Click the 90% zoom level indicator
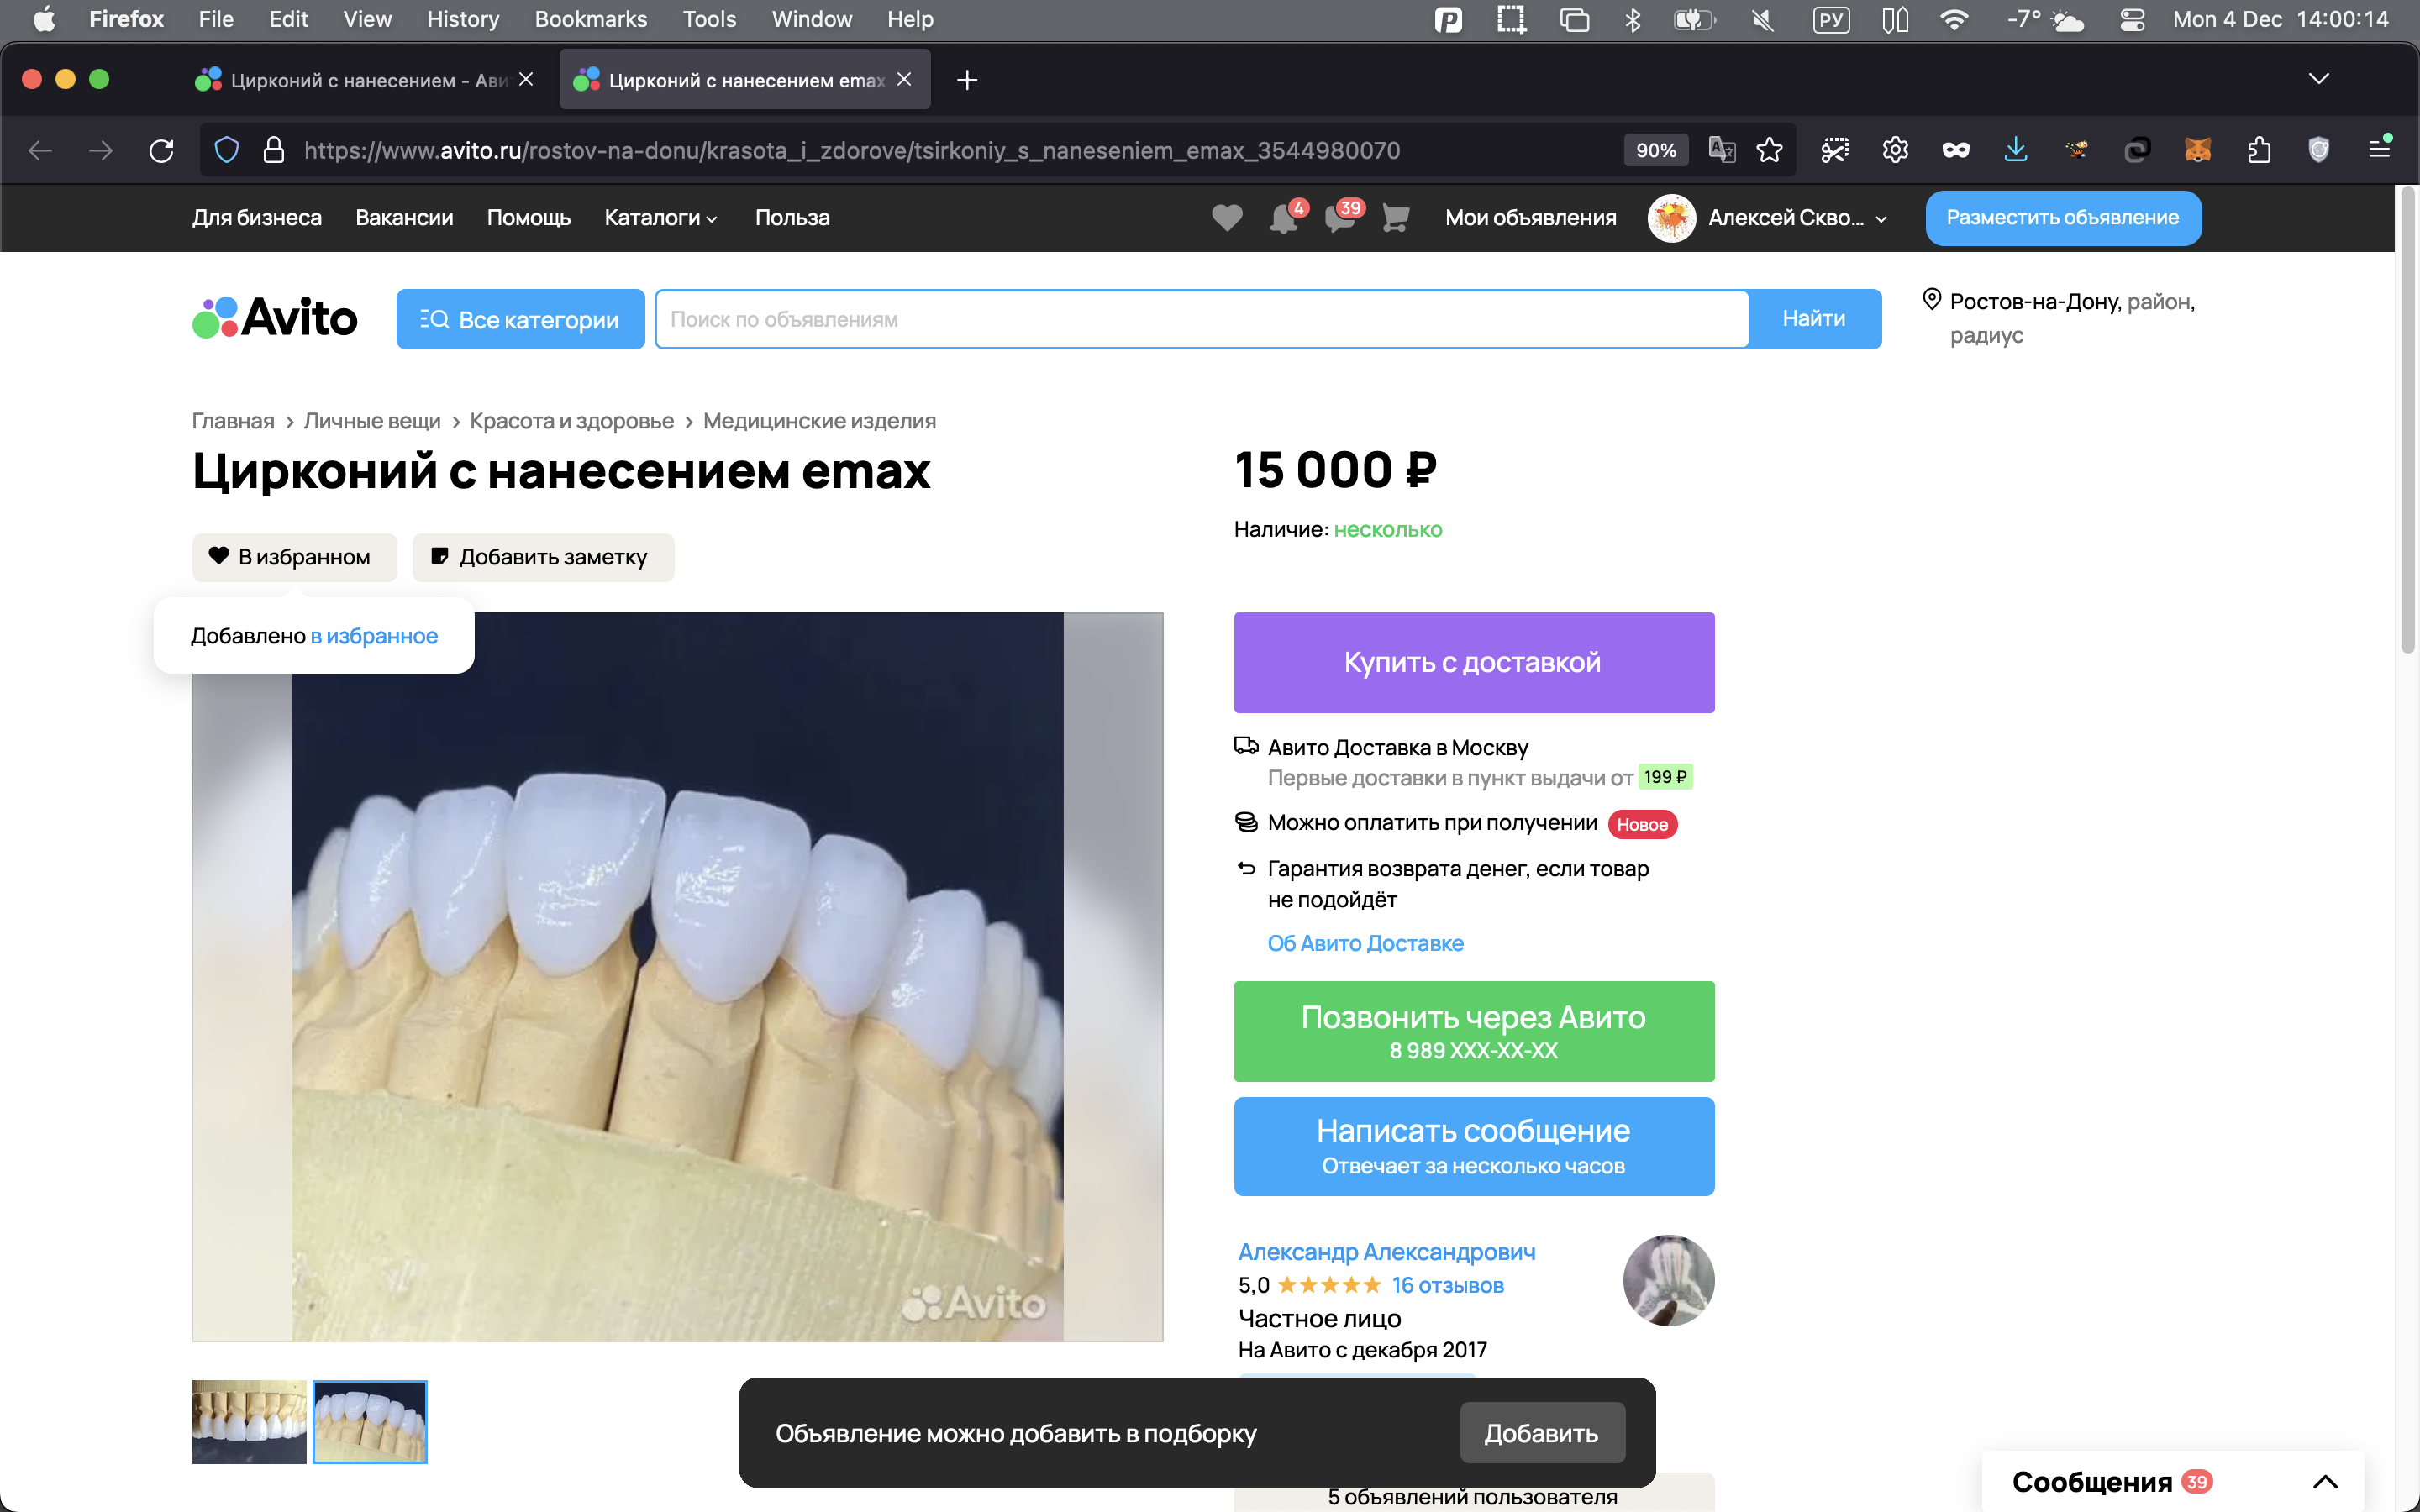This screenshot has width=2420, height=1512. pos(1656,150)
